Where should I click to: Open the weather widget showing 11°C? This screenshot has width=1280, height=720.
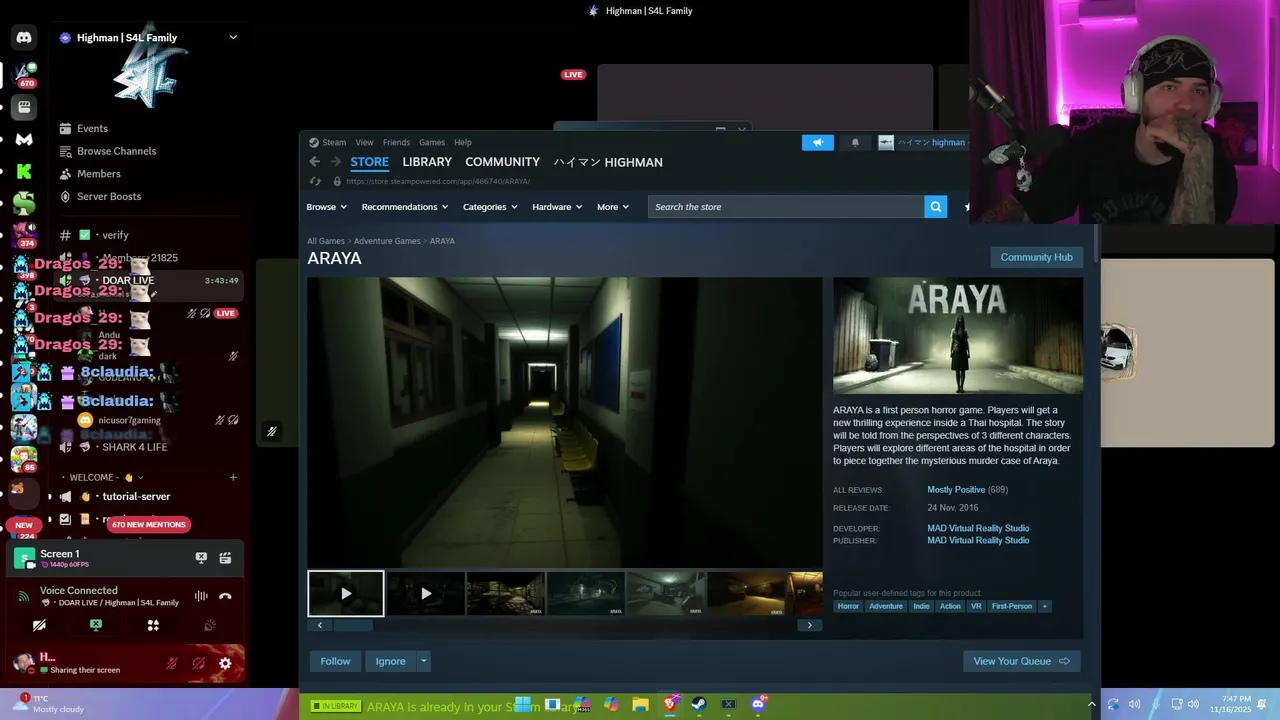tap(48, 704)
